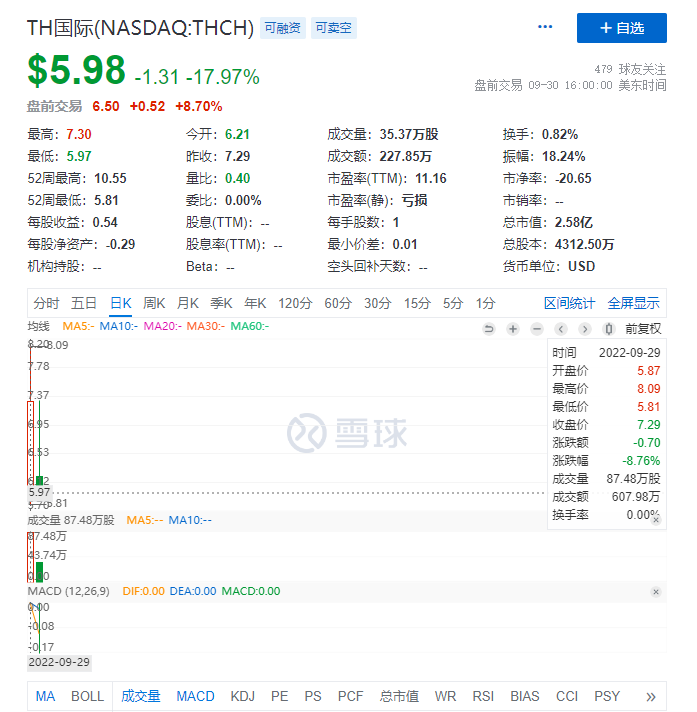Viewport: 697px width, 712px height.
Task: Select the 年K chart tab
Action: click(255, 303)
